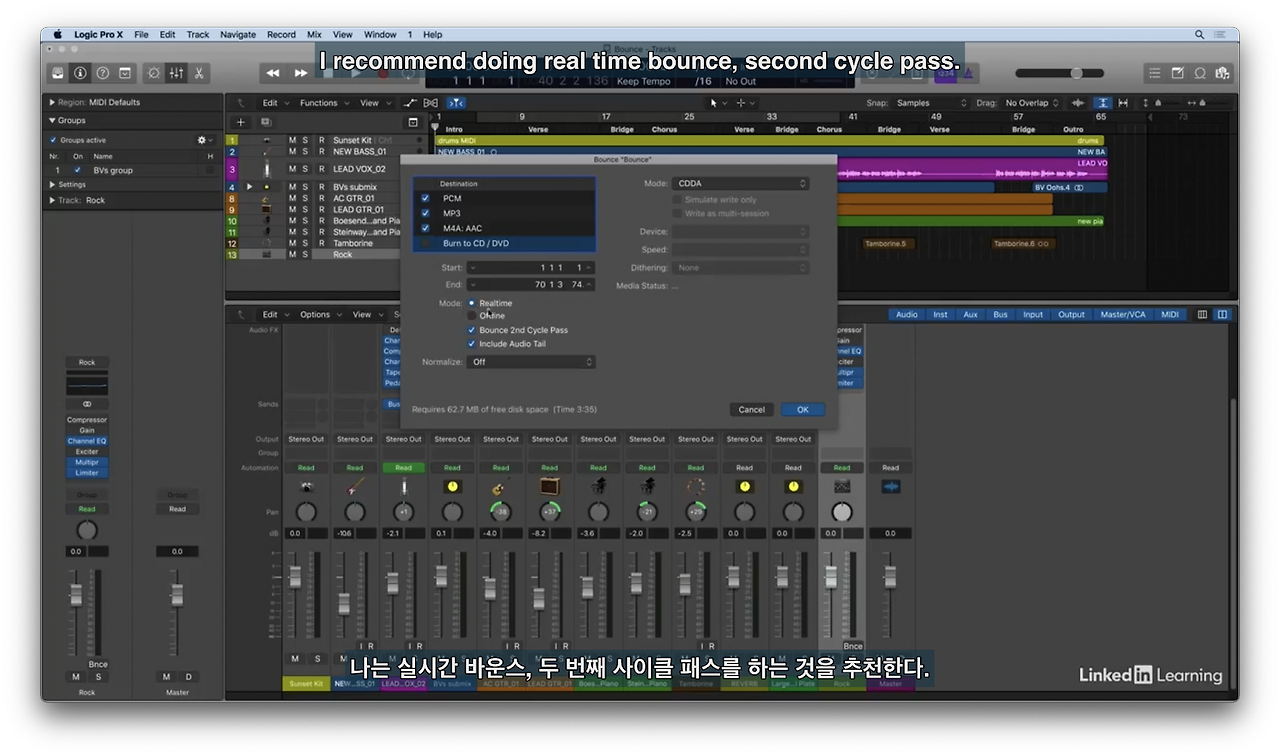Open the File menu
The width and height of the screenshot is (1280, 756).
[x=141, y=34]
